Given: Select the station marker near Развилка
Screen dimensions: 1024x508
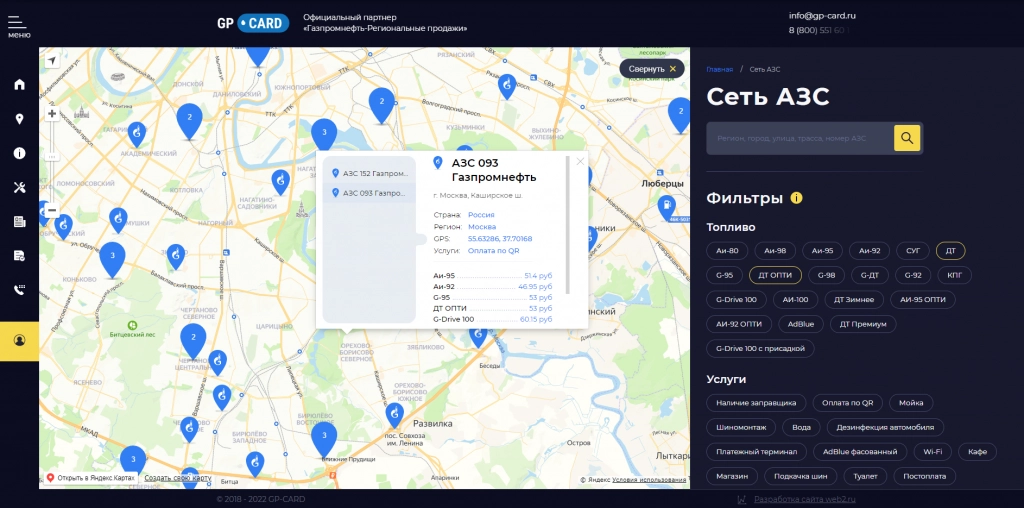Looking at the screenshot, I should pyautogui.click(x=394, y=415).
